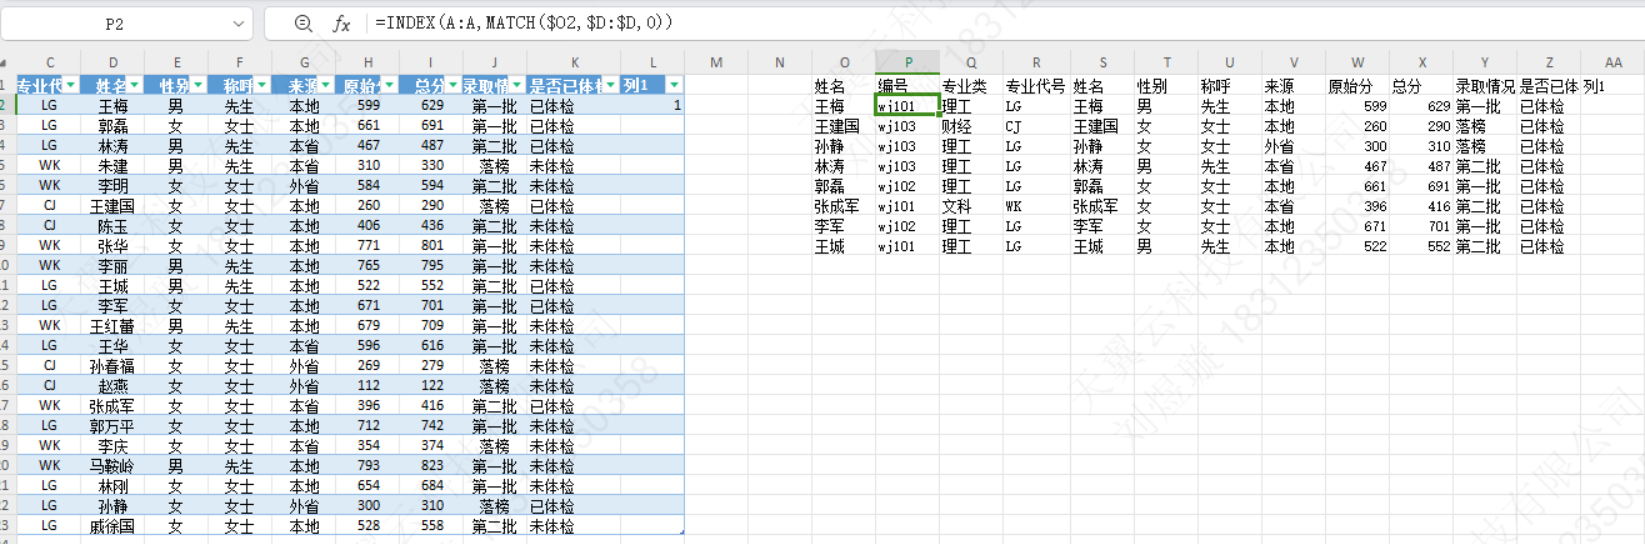This screenshot has width=1645, height=544.
Task: Open the 专业代 column filter dropdown
Action: coord(71,85)
